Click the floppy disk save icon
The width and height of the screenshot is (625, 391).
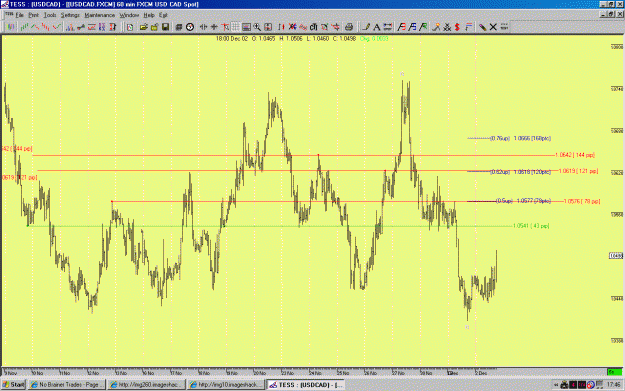tap(165, 27)
